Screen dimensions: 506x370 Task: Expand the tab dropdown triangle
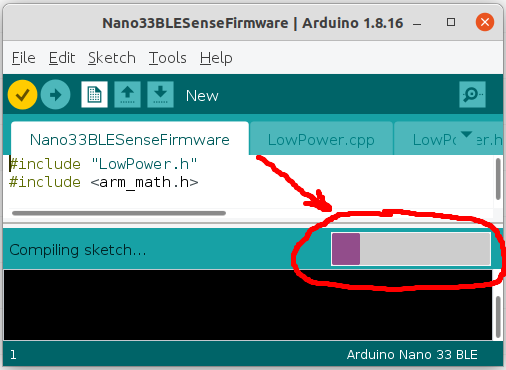coord(466,134)
